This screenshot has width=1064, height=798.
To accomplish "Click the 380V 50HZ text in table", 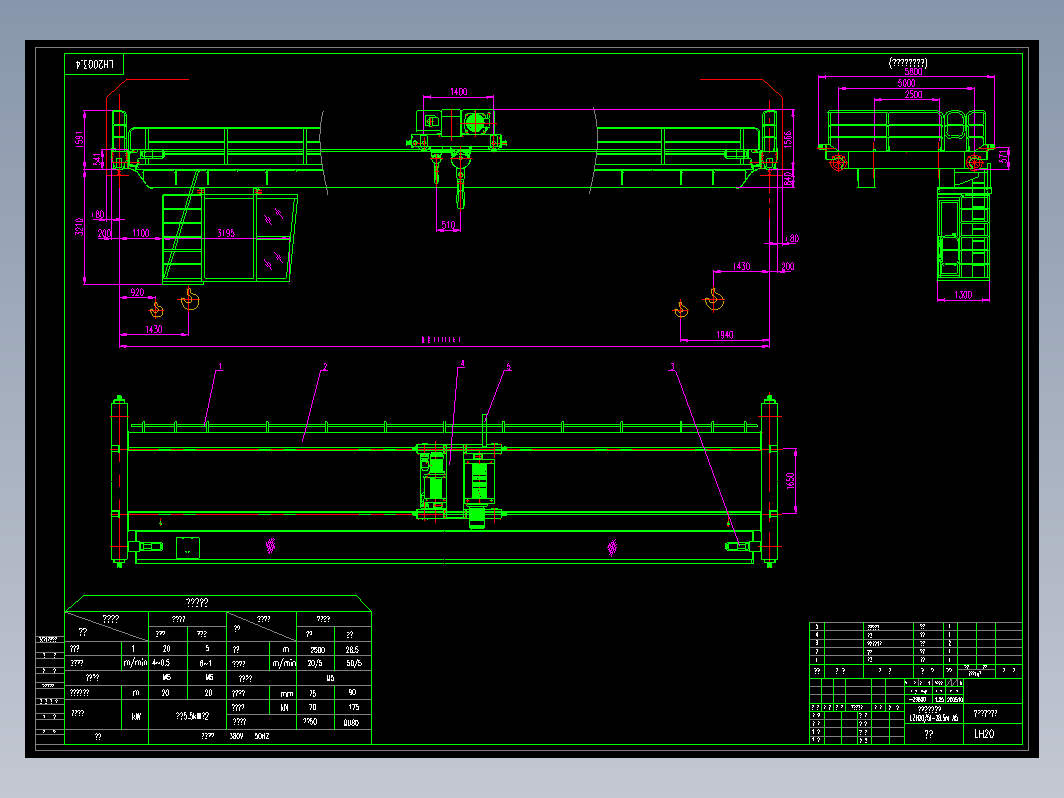I will pos(250,736).
